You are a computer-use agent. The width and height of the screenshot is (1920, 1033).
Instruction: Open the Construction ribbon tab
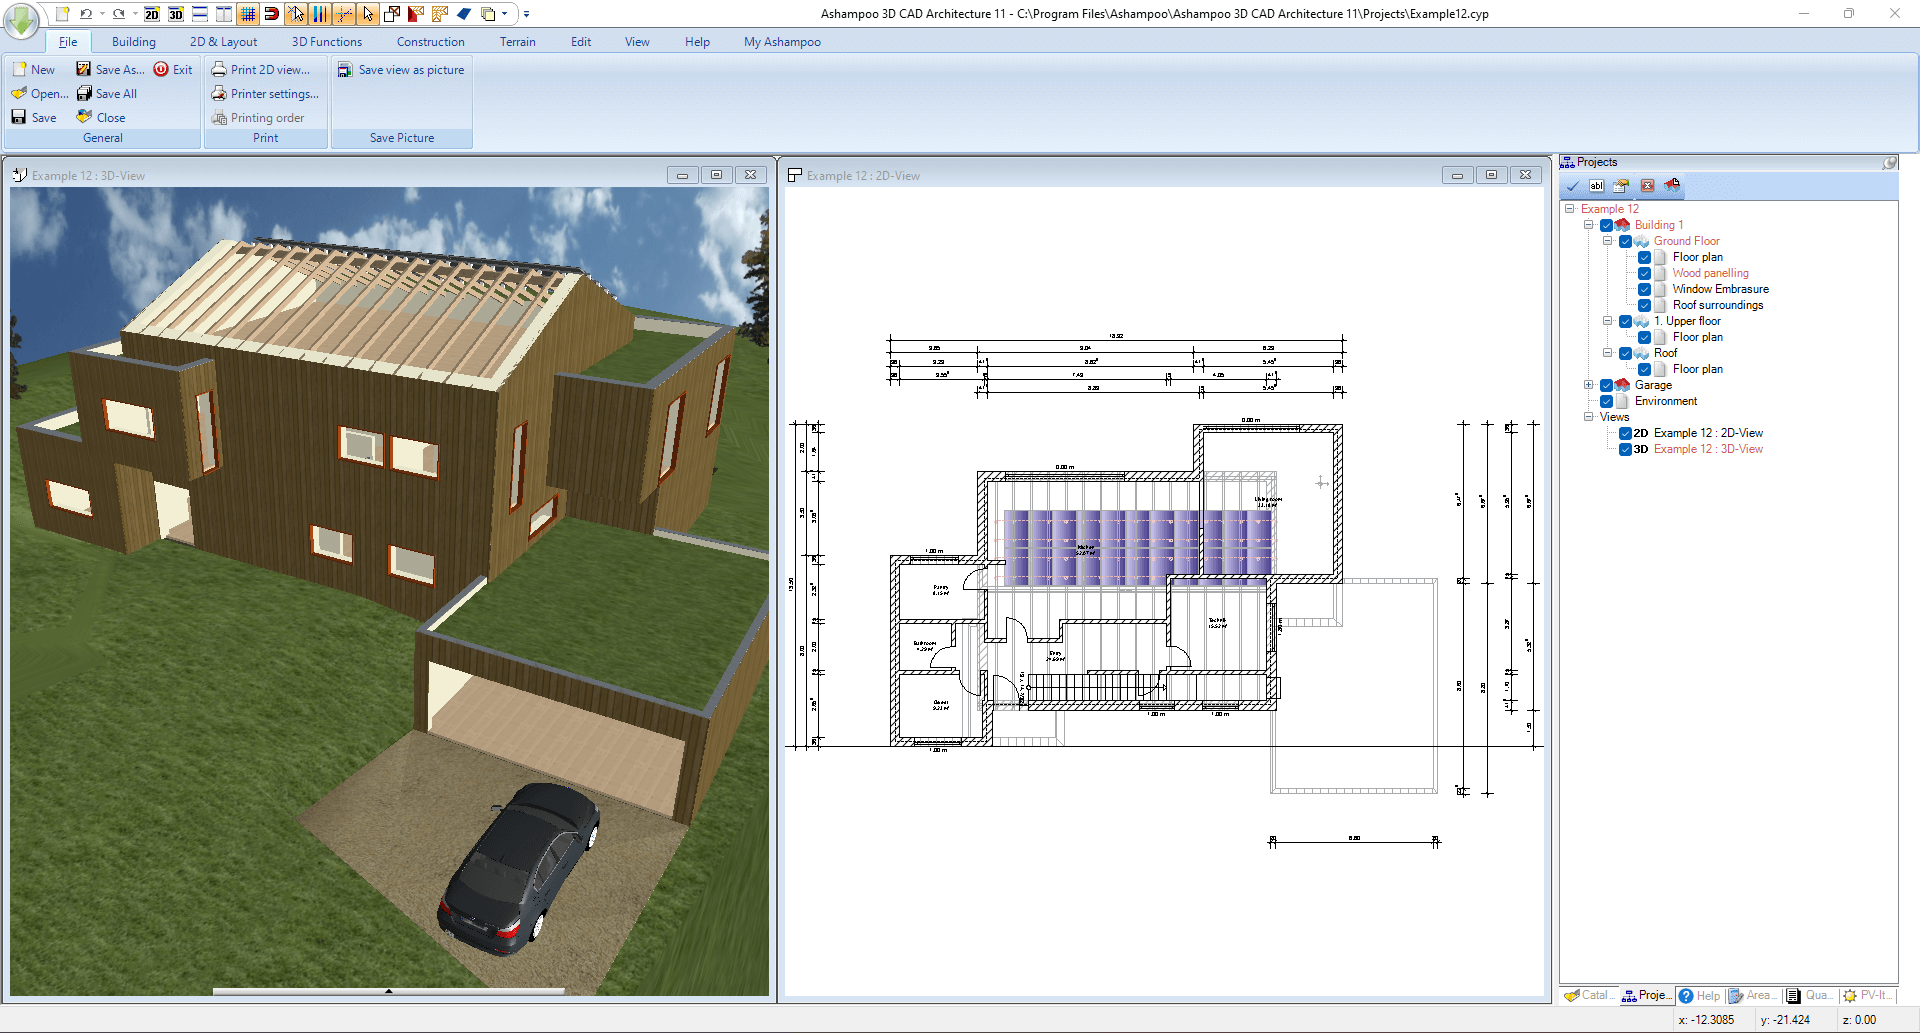click(430, 42)
